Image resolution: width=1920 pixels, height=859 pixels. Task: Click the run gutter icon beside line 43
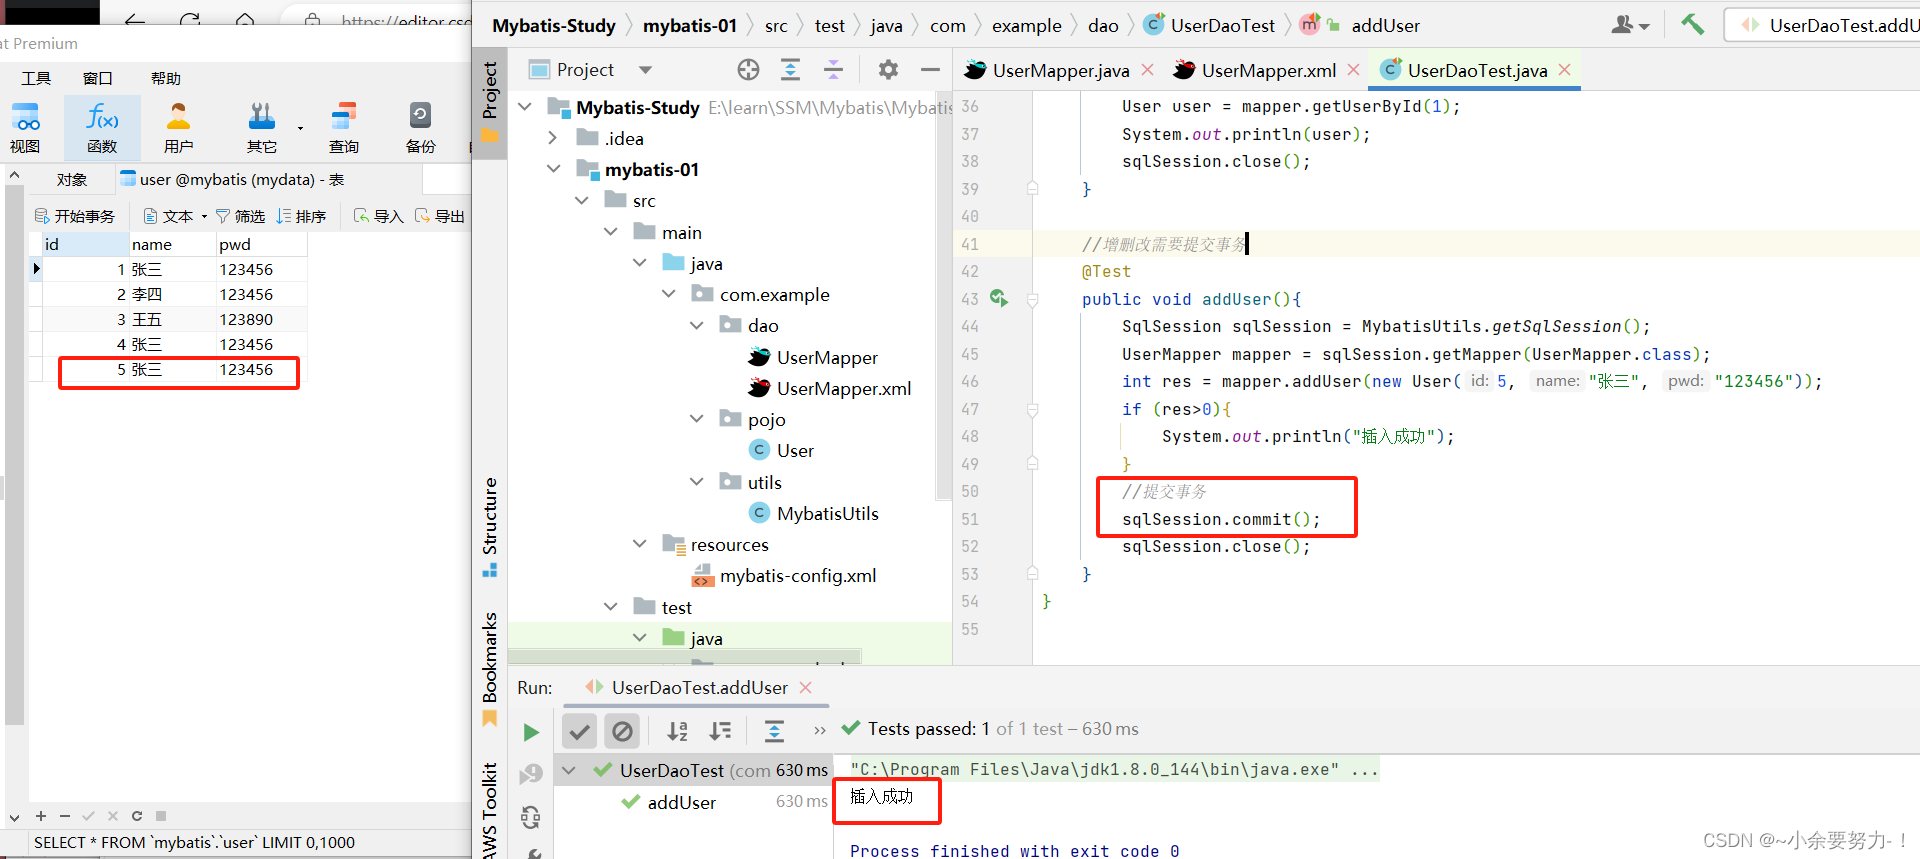[998, 298]
